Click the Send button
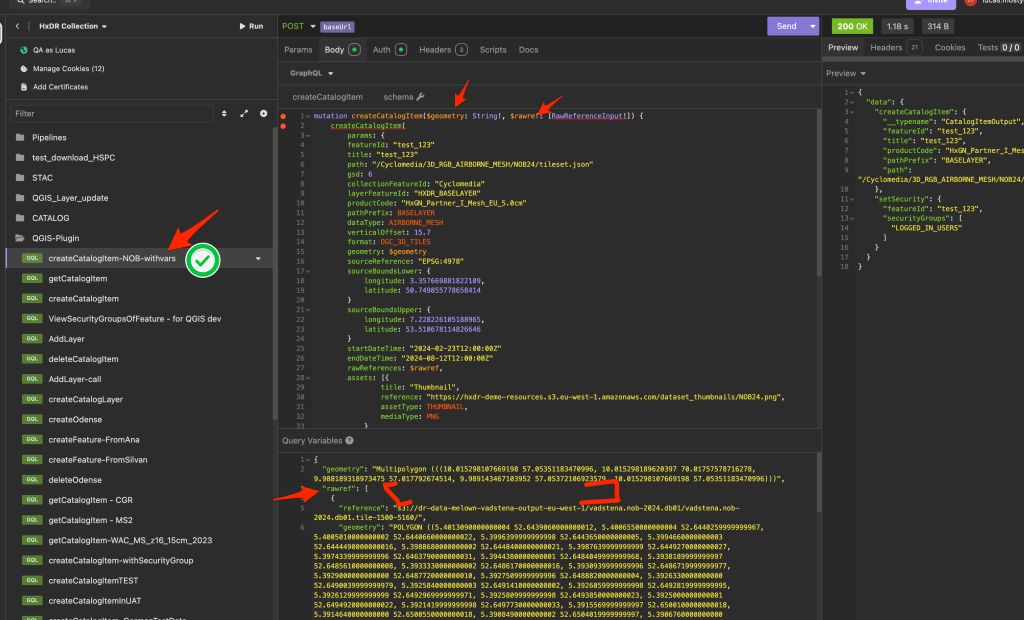 [x=786, y=26]
